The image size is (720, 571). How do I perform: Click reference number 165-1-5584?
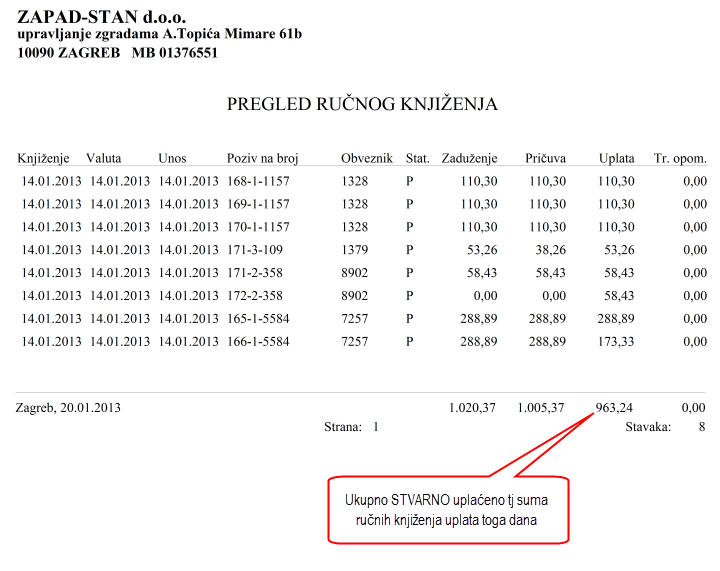click(x=258, y=319)
